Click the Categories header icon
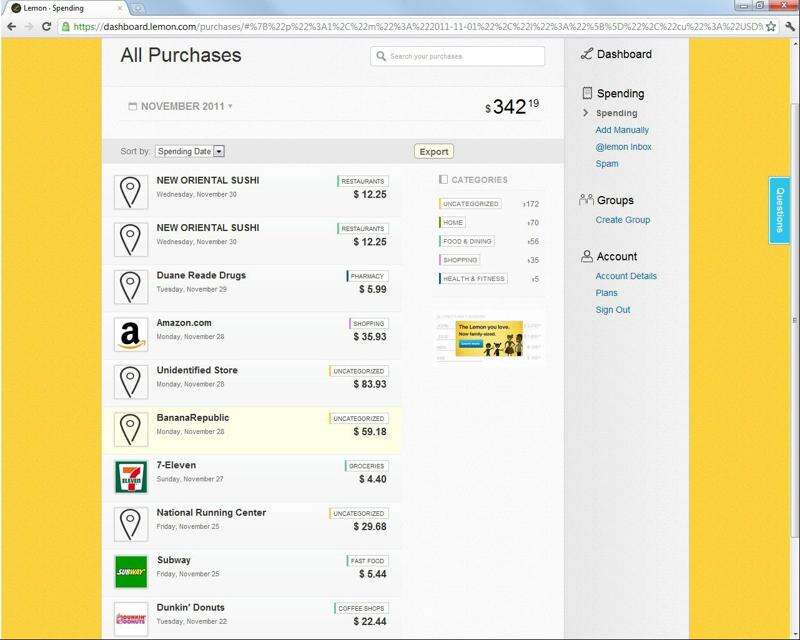Viewport: 800px width, 640px height. click(443, 180)
